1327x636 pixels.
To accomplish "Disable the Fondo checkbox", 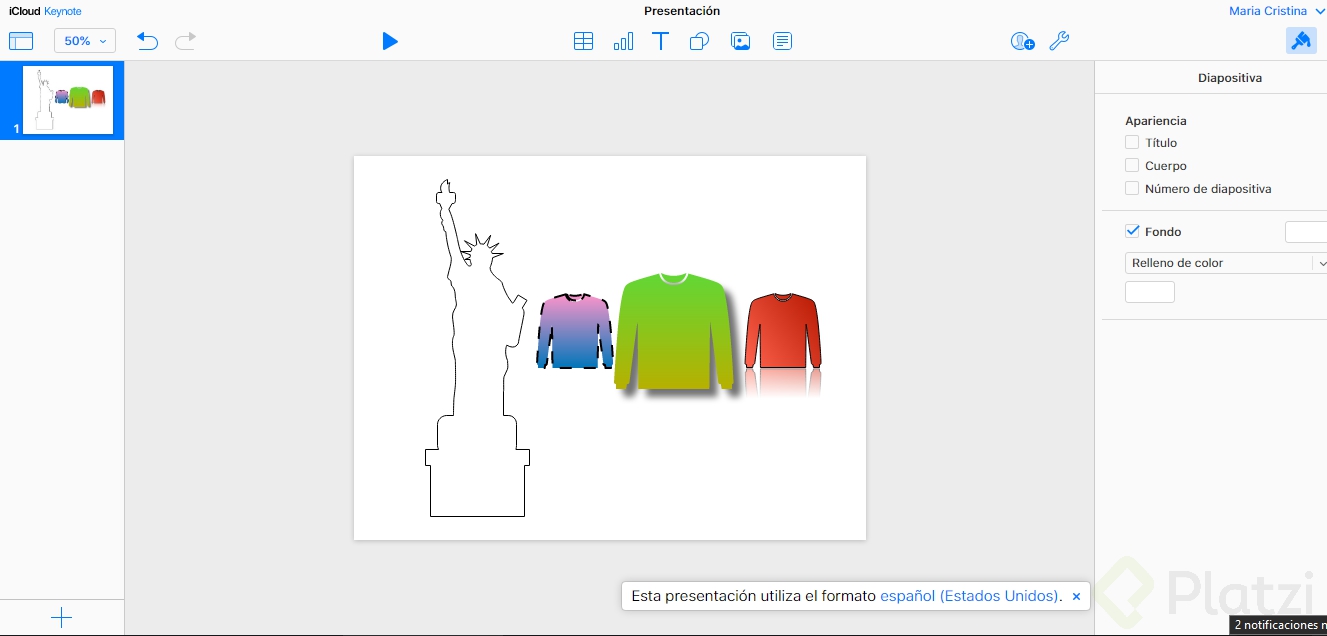I will coord(1132,231).
